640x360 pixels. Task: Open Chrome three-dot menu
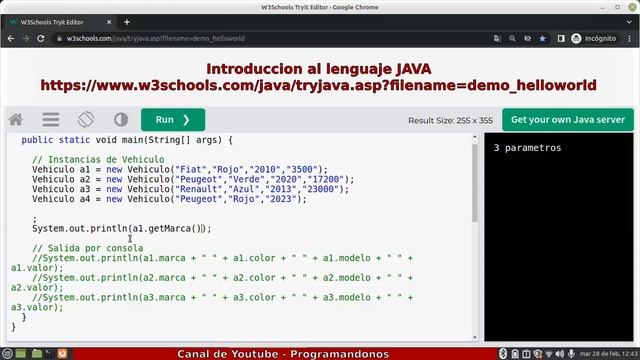coord(629,38)
